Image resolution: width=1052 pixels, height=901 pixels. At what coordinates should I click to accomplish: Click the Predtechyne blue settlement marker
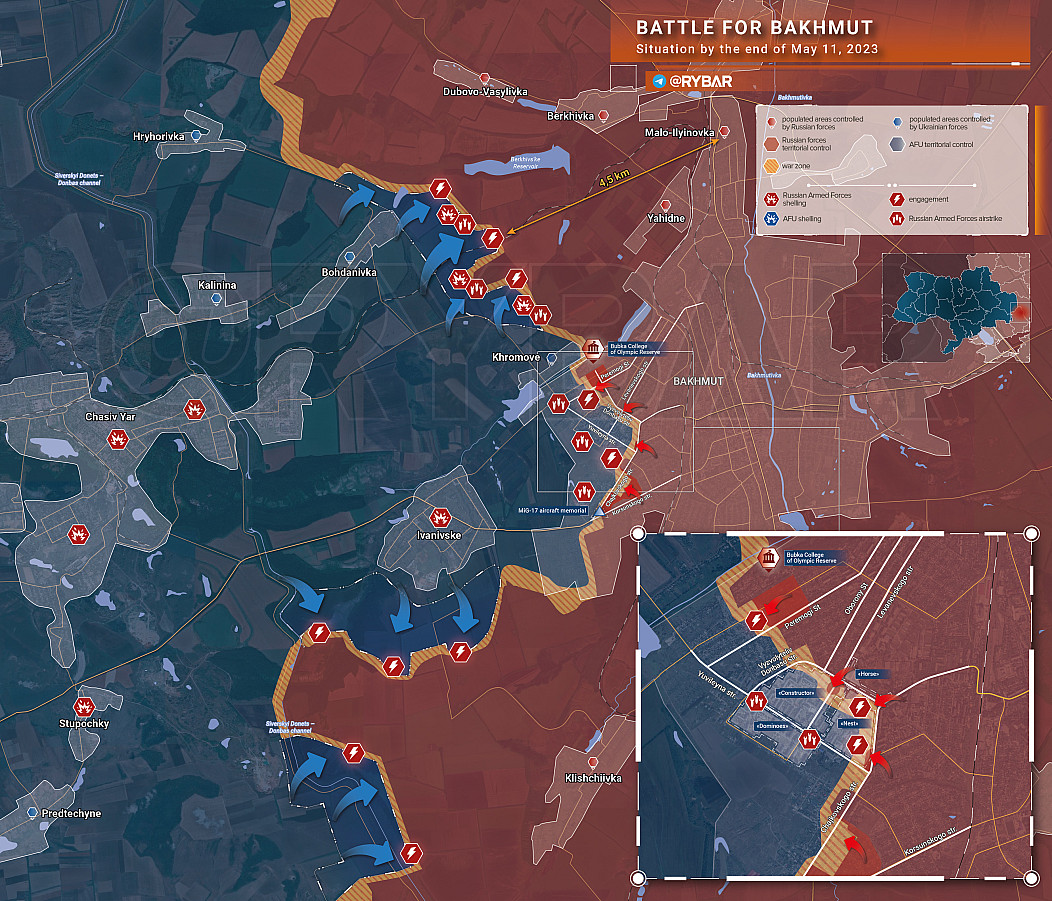click(34, 813)
